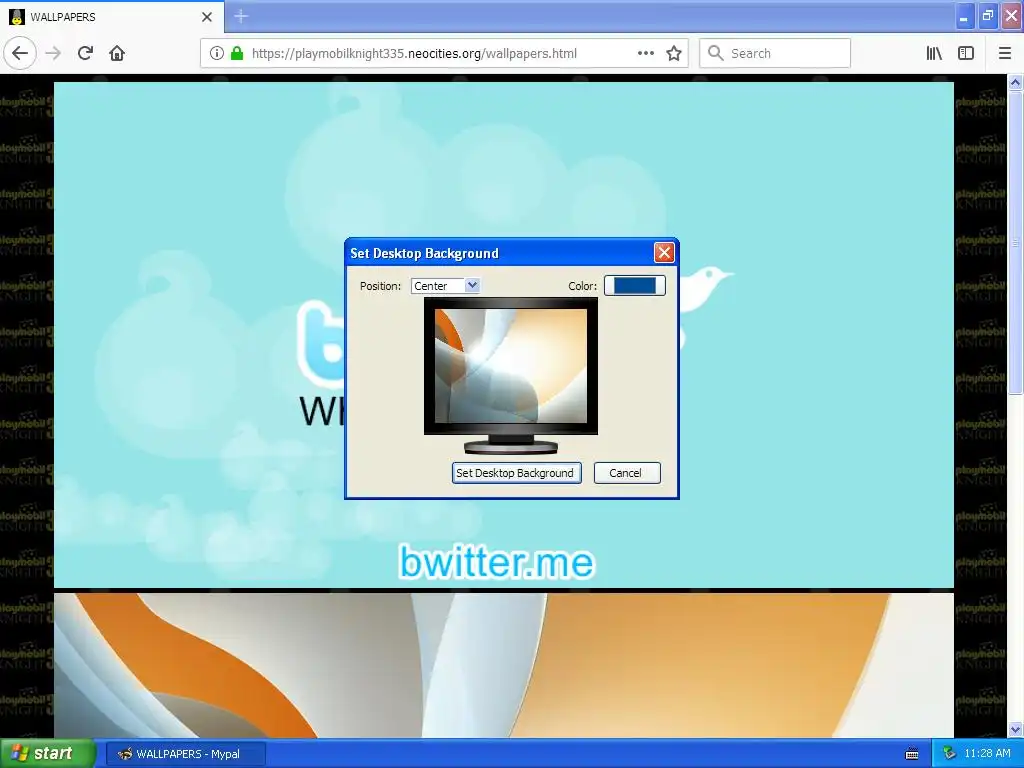Click the 11:28 AM taskbar clock

(x=987, y=754)
